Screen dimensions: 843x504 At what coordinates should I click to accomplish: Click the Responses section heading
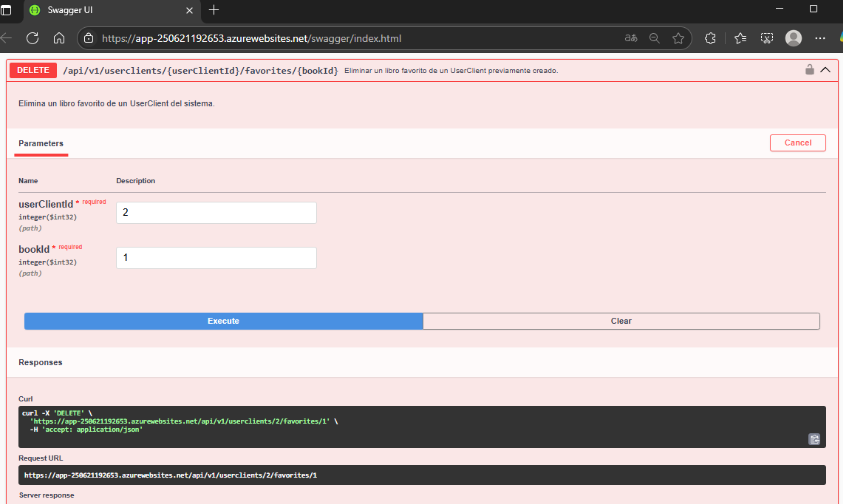pyautogui.click(x=40, y=362)
